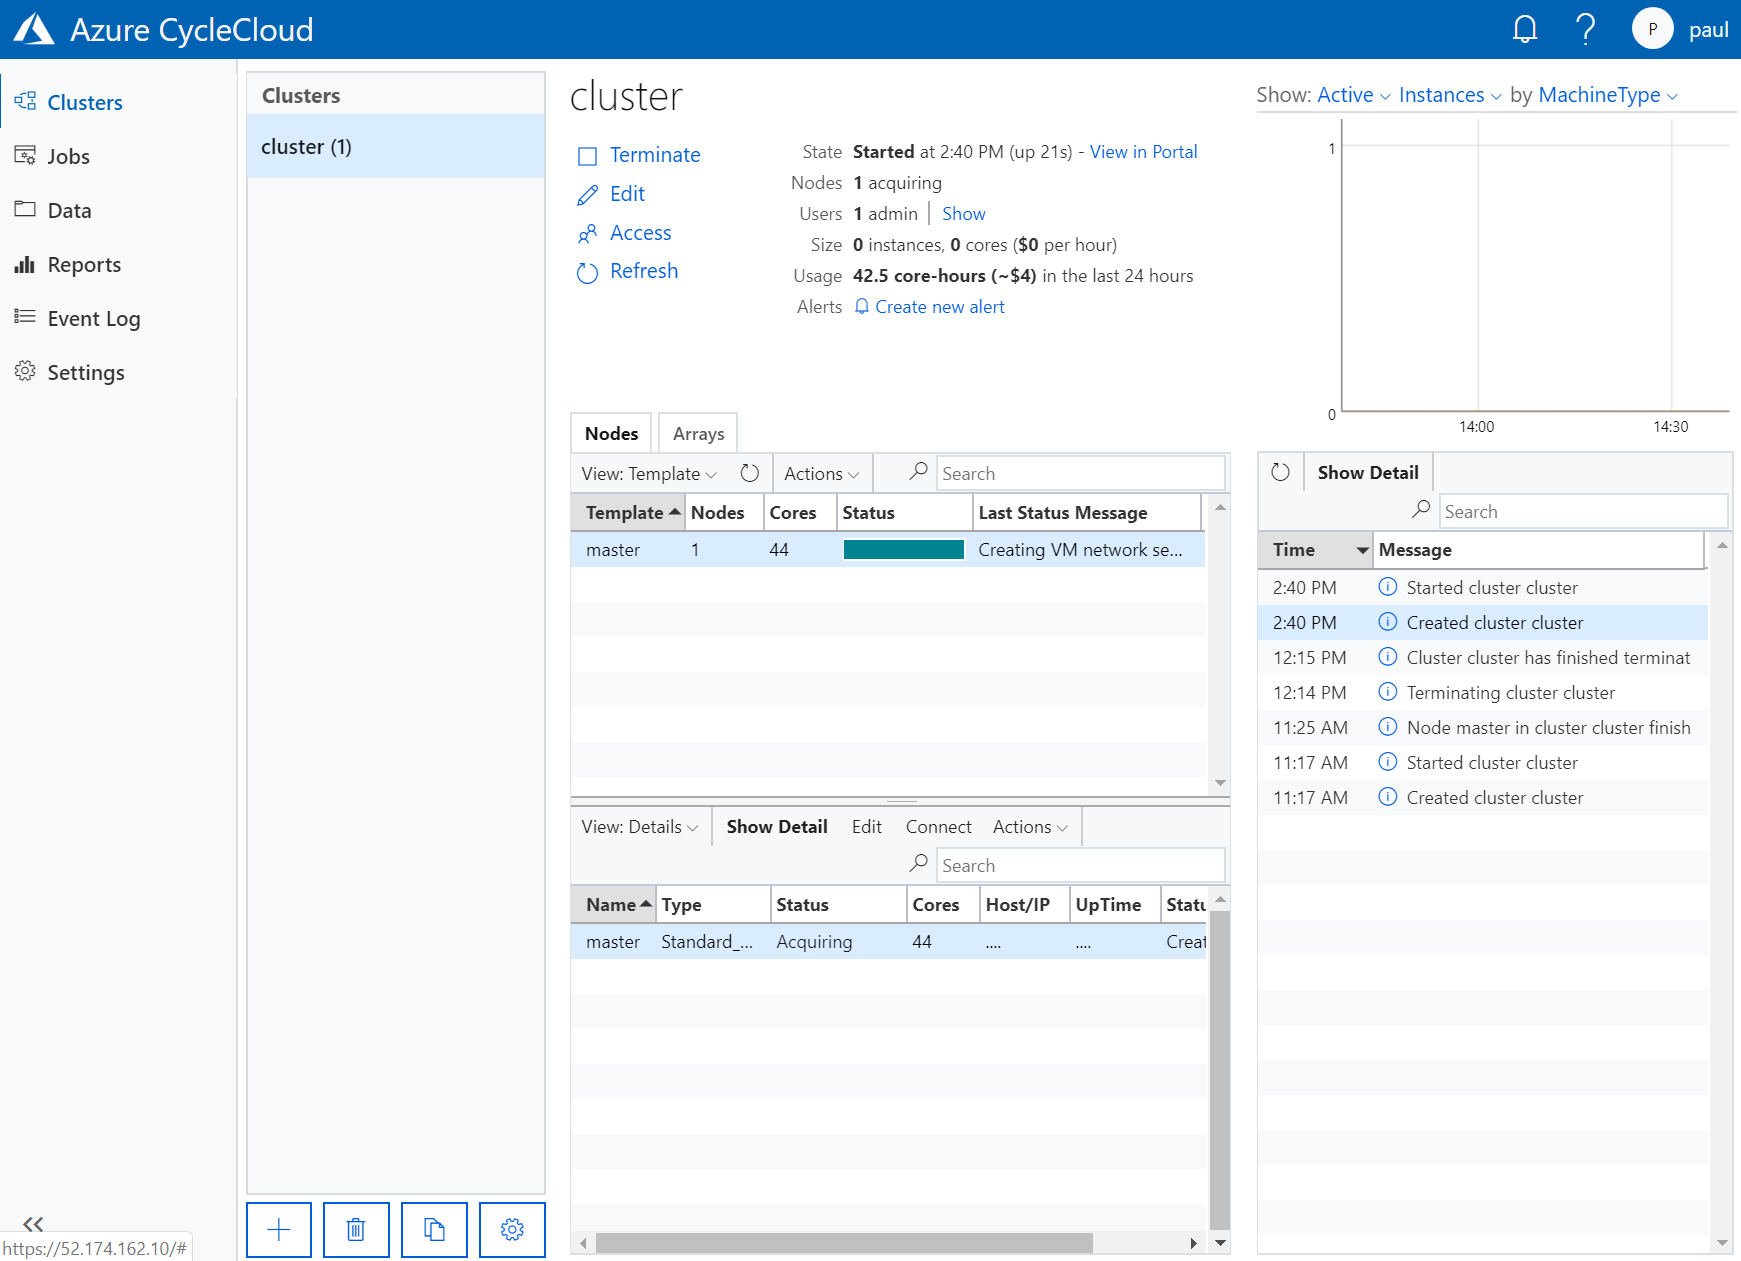Open the Event Log
The width and height of the screenshot is (1741, 1261).
coord(94,318)
